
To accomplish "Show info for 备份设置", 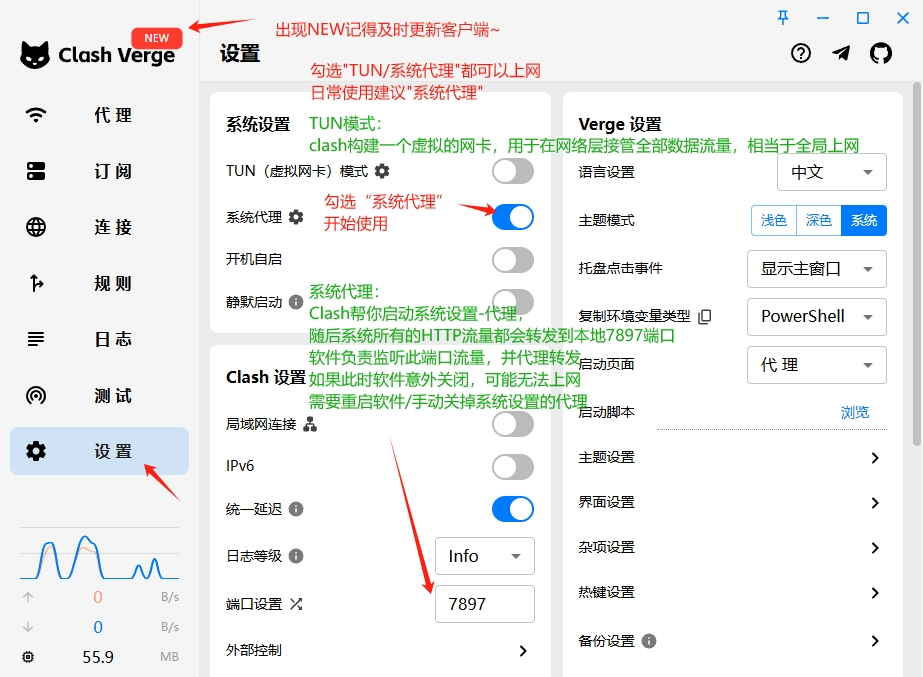I will tap(649, 641).
